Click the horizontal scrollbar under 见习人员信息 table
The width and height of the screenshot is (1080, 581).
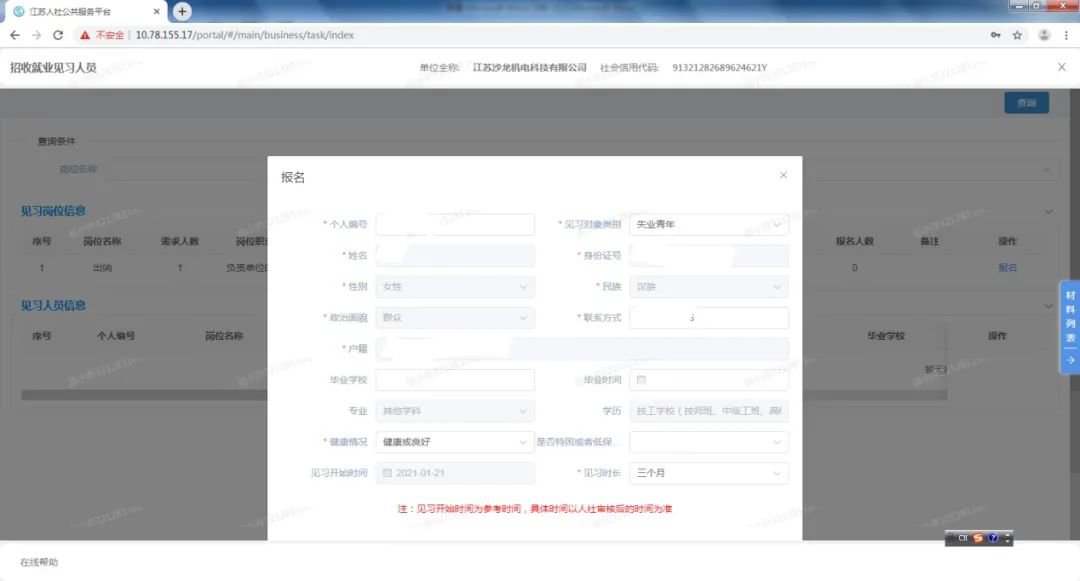pos(484,395)
